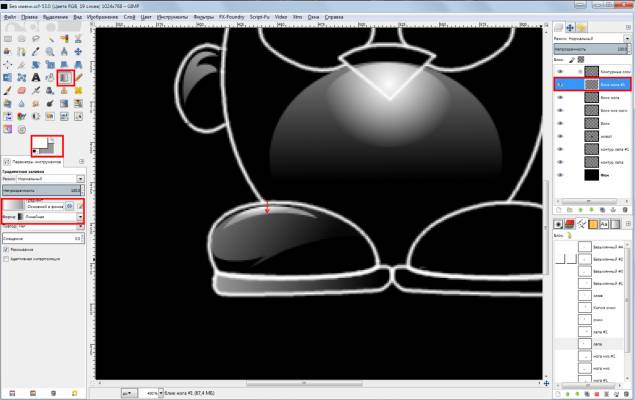The image size is (635, 400).
Task: Select the Scissors Select tool
Action: tap(78, 38)
